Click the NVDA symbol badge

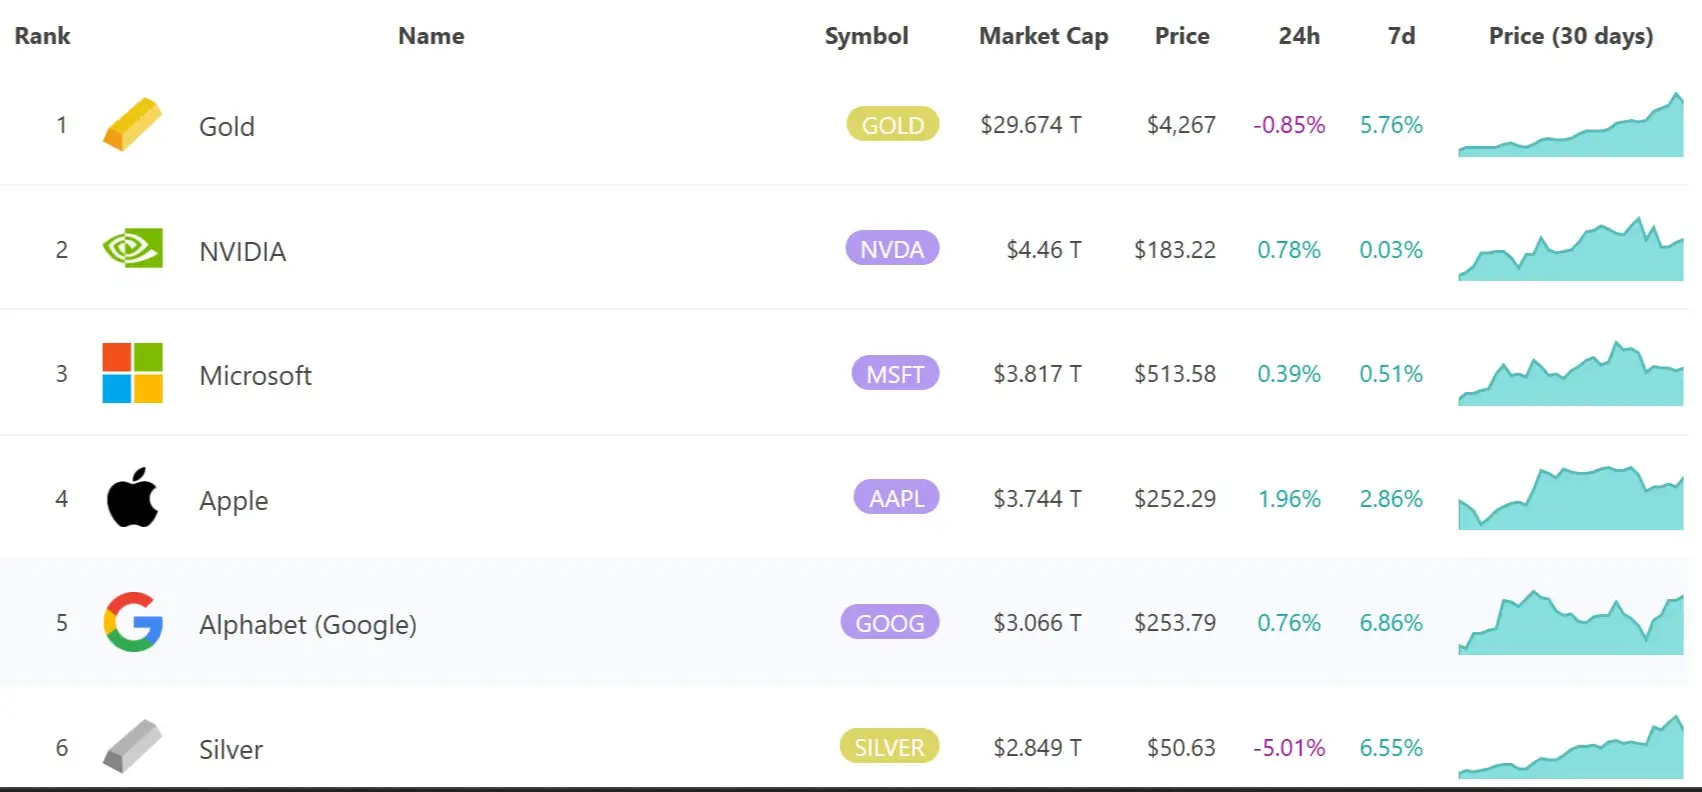(x=892, y=248)
